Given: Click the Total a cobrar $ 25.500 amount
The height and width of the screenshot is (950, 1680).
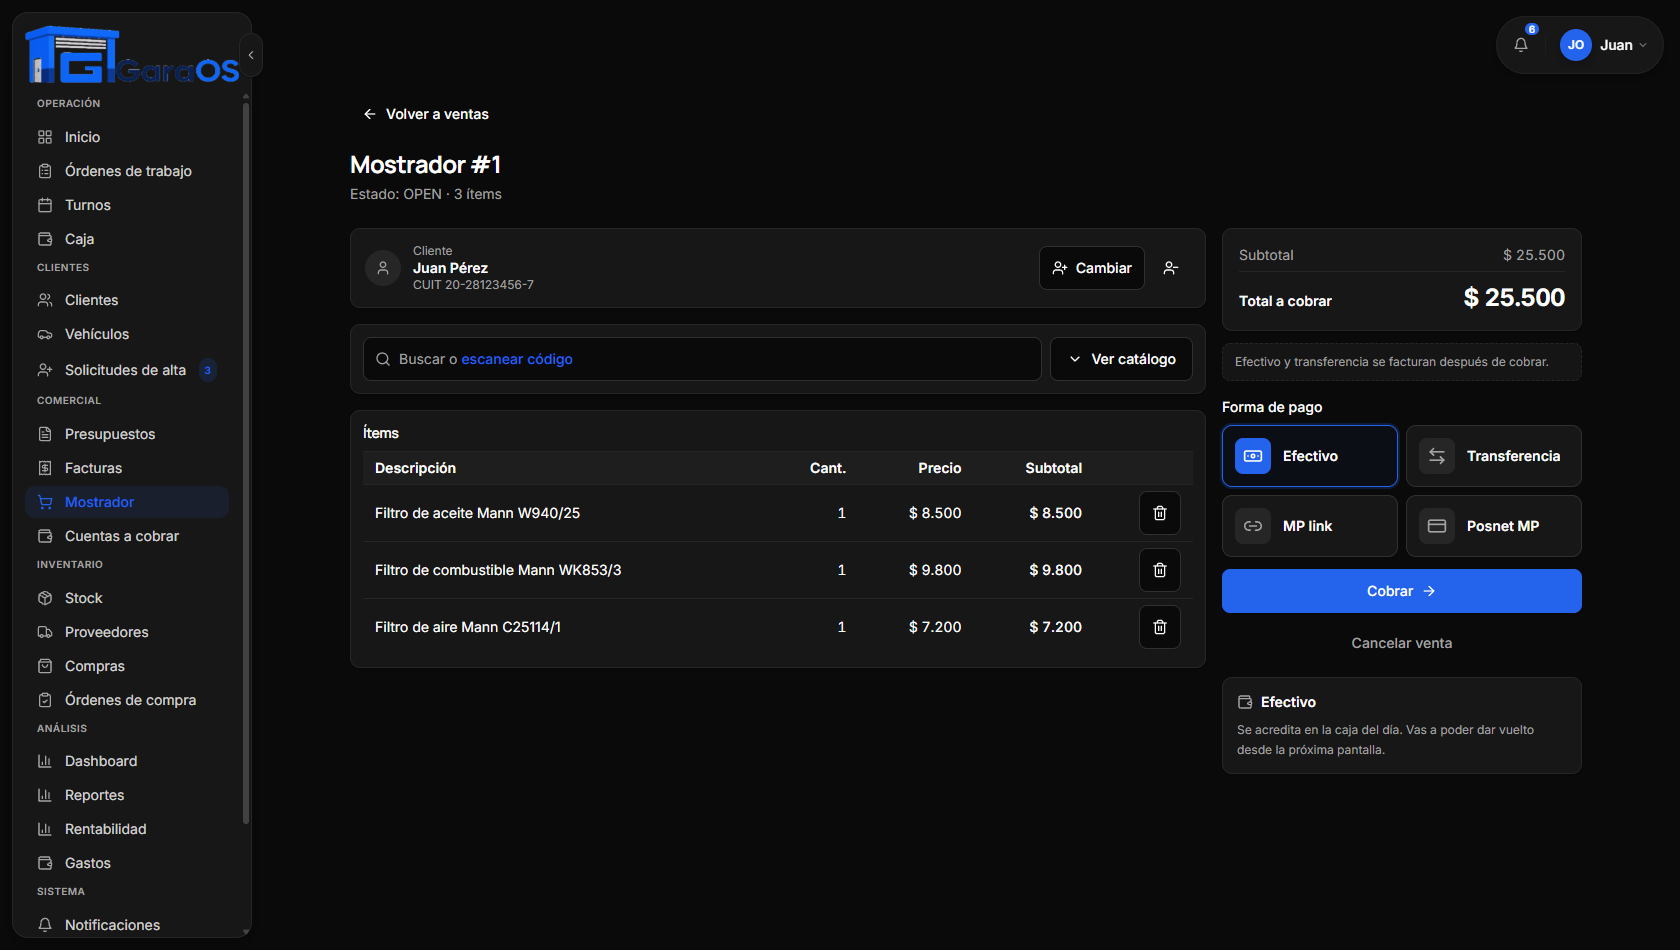Looking at the screenshot, I should coord(1514,298).
